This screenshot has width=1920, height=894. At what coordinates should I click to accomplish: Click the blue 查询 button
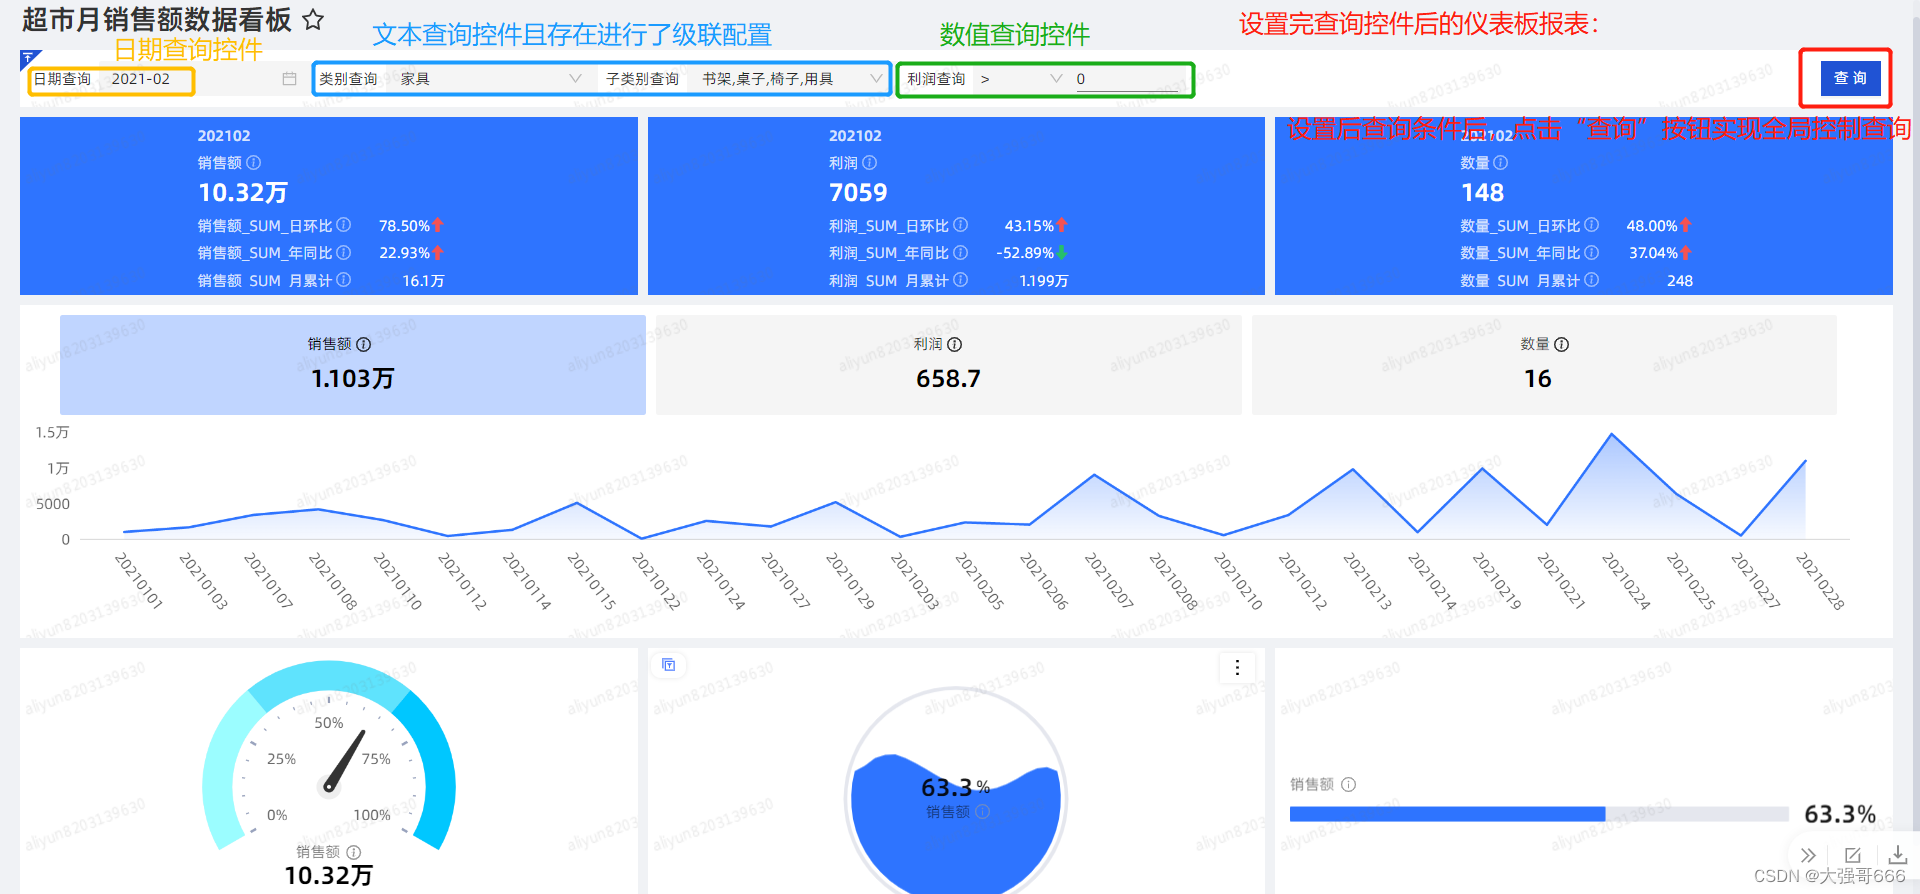click(1850, 78)
